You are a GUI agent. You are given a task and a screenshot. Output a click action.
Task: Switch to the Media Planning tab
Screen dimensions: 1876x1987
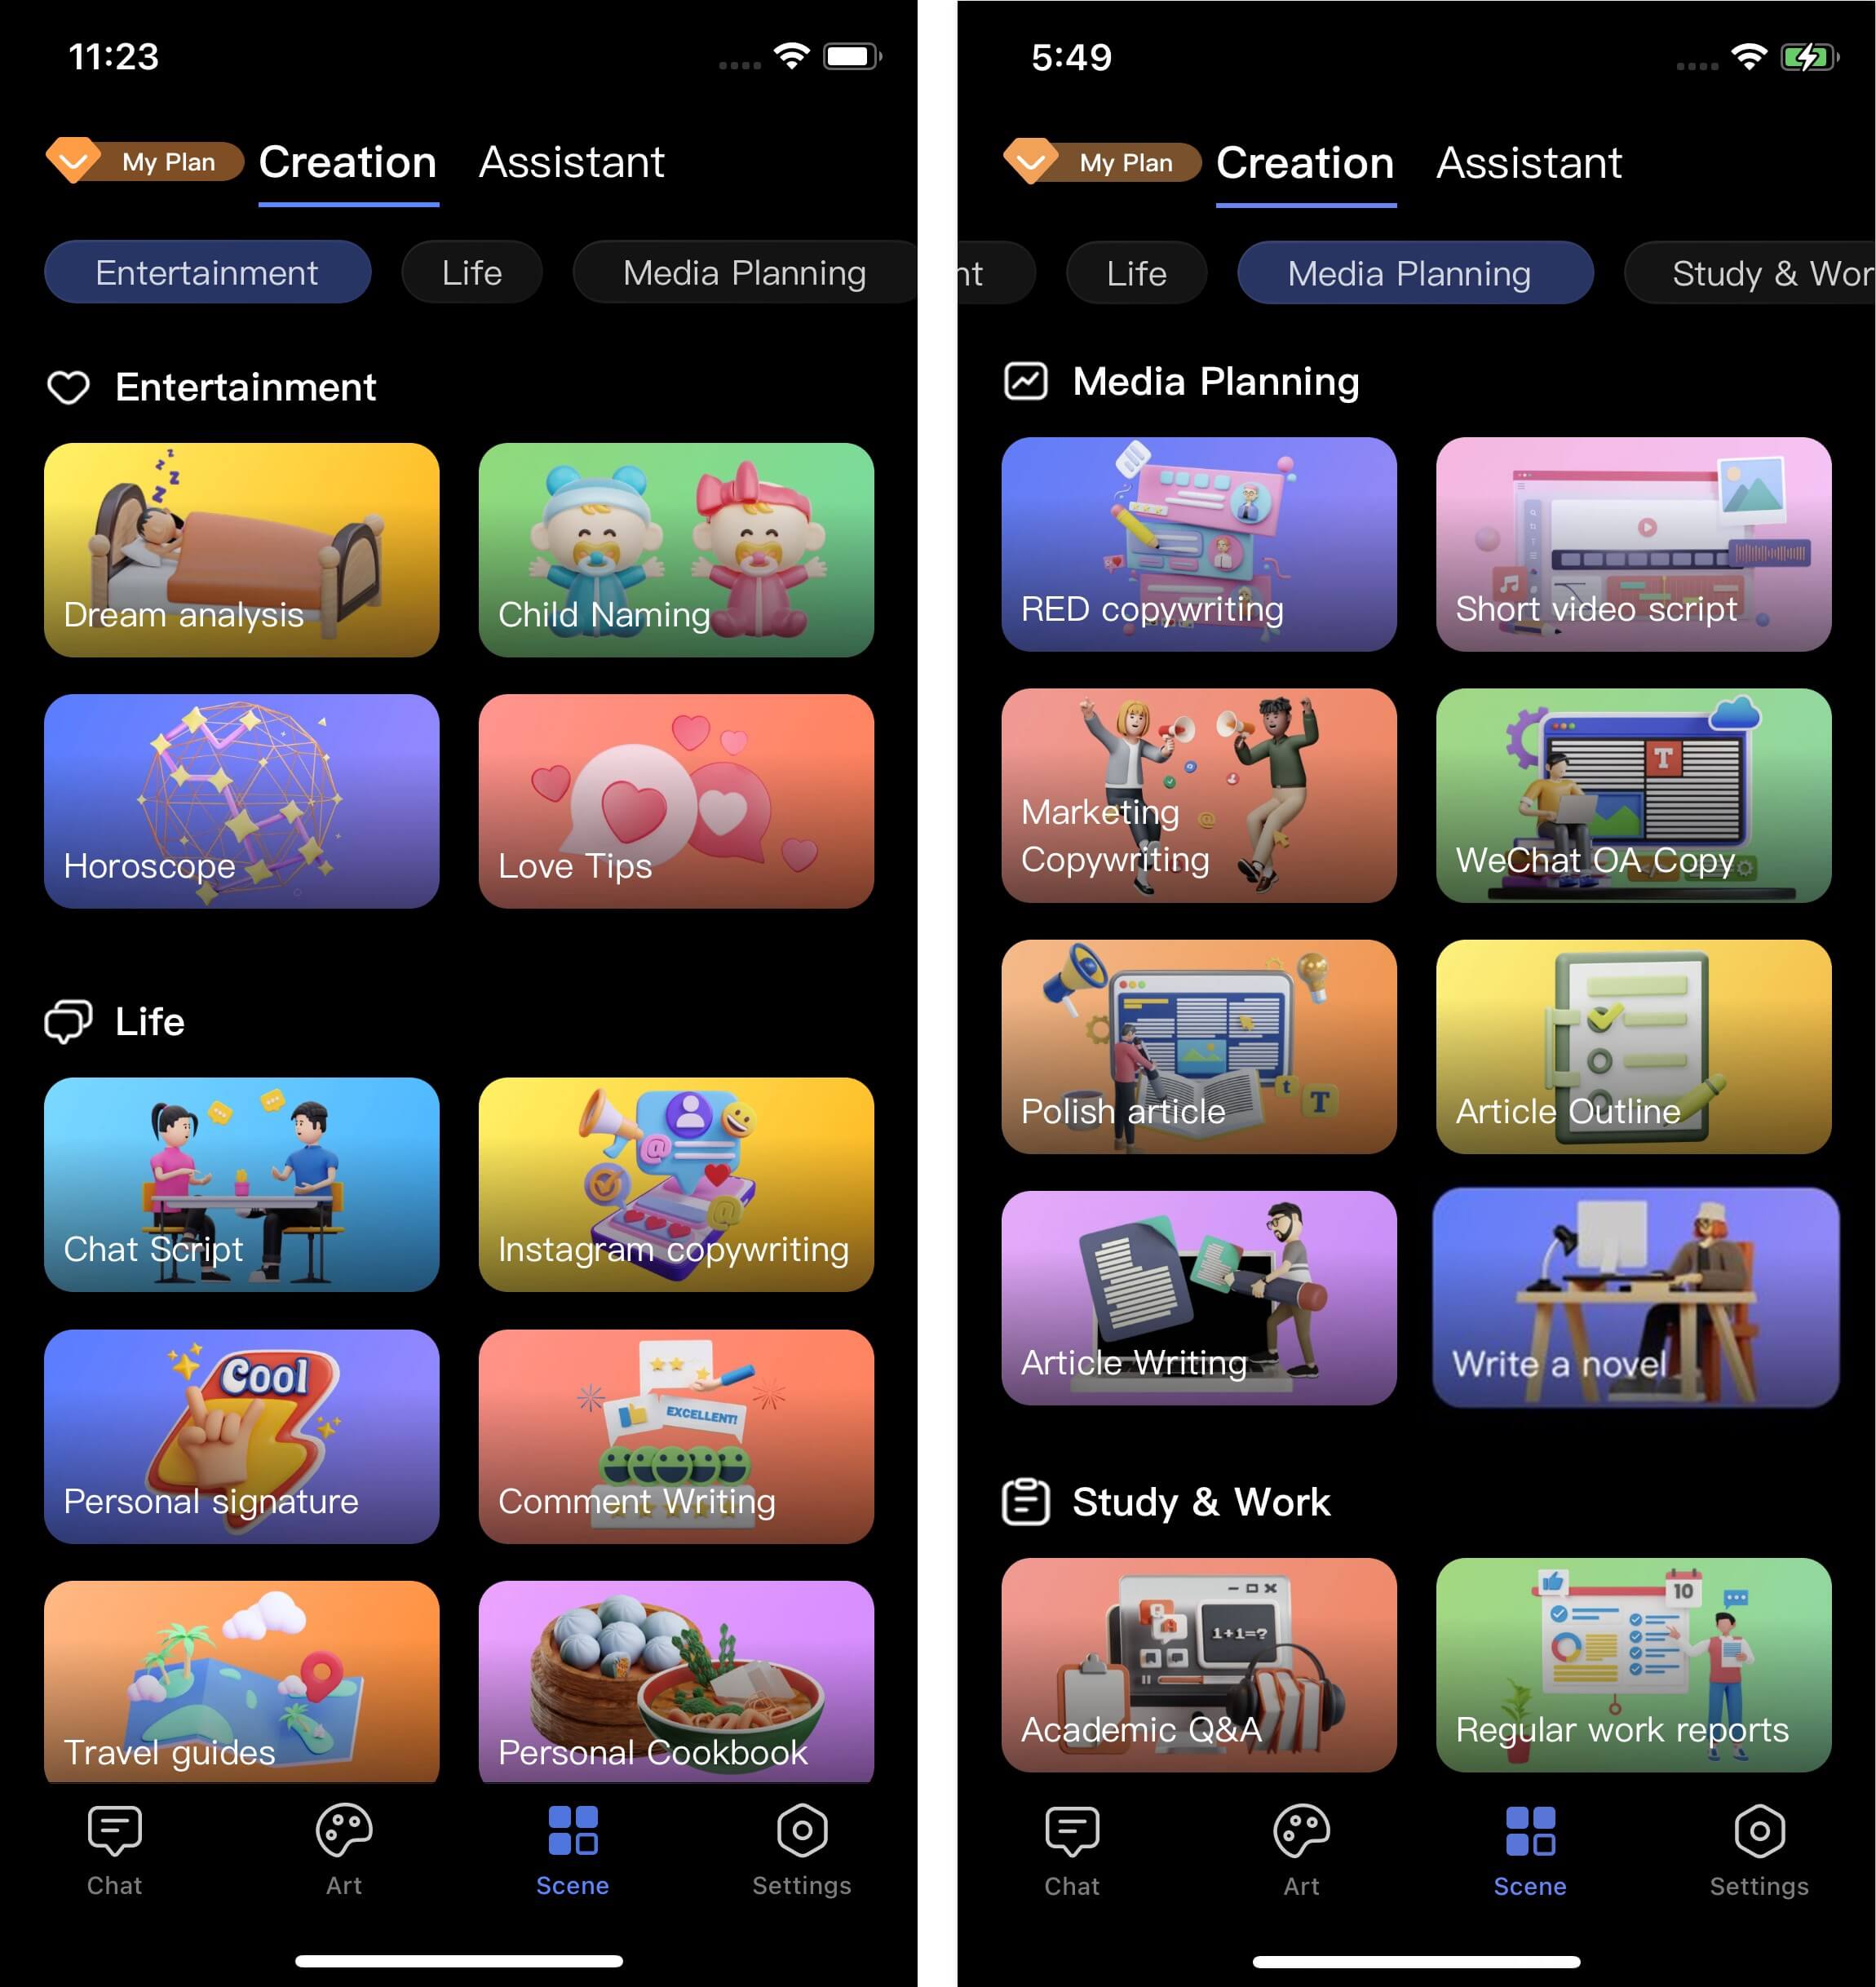(742, 273)
